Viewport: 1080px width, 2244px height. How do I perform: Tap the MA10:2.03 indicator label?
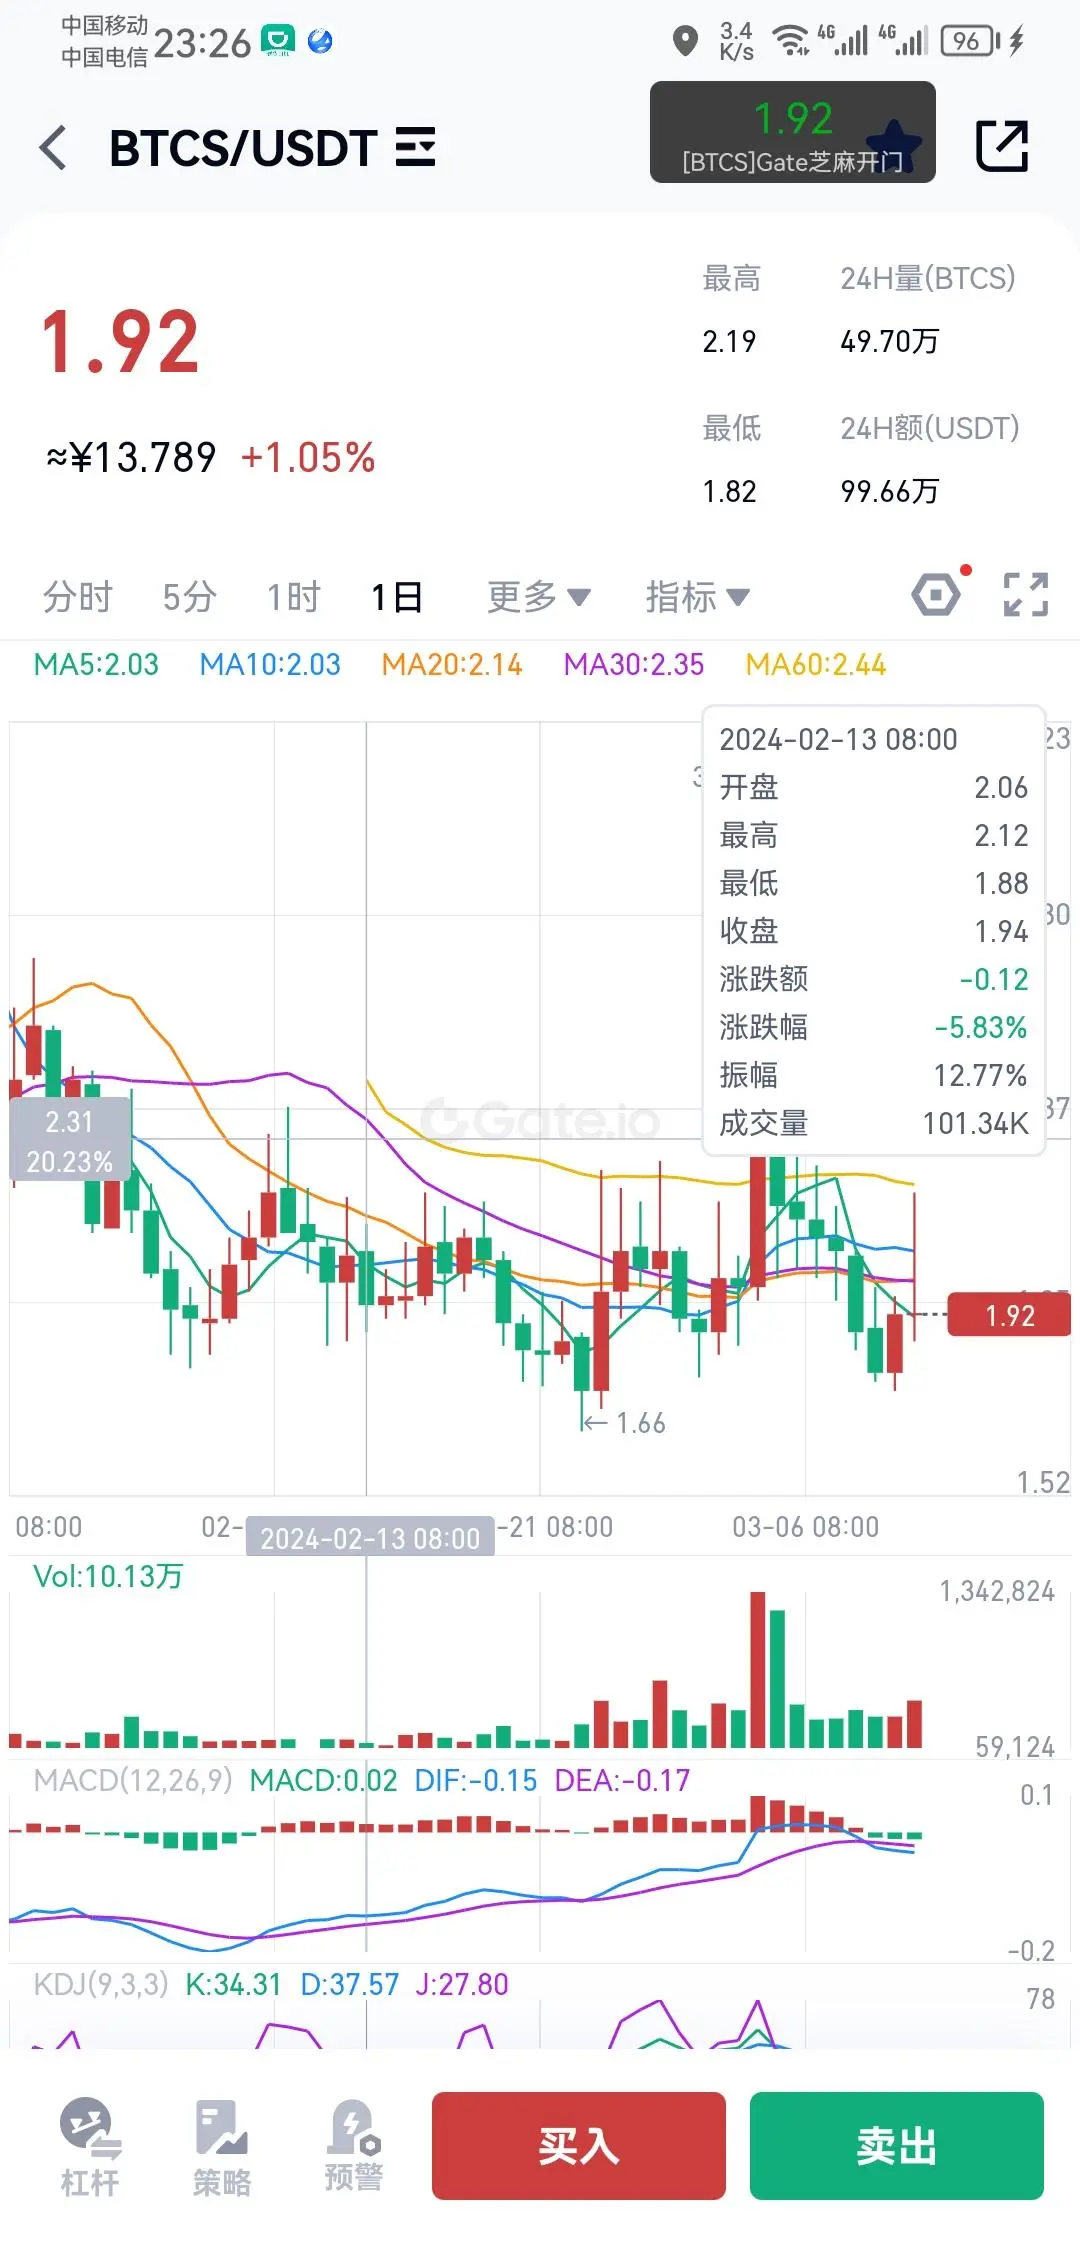point(270,665)
